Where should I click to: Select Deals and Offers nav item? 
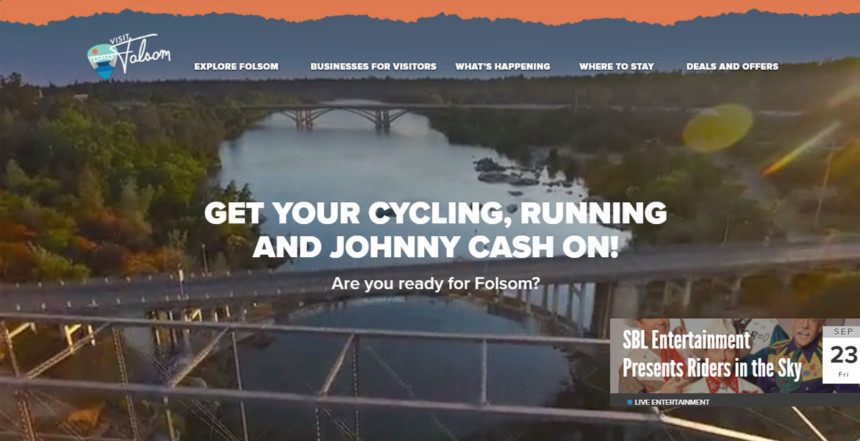click(x=732, y=66)
